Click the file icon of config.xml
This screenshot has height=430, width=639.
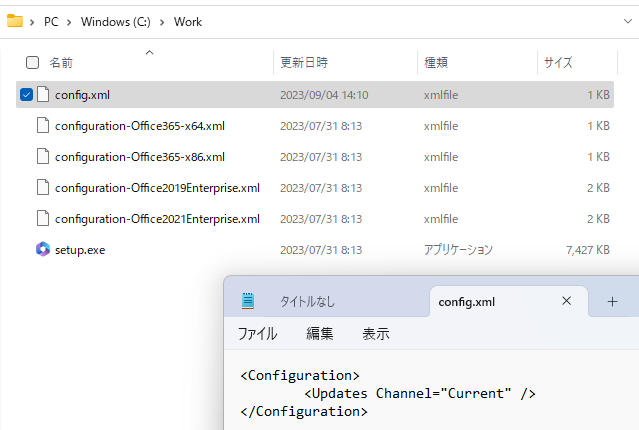pos(43,95)
